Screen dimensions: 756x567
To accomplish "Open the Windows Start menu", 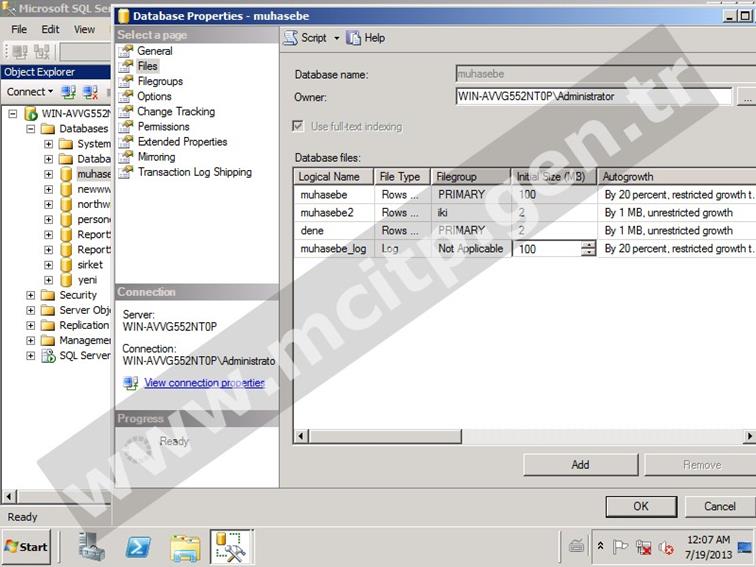I will coord(26,547).
